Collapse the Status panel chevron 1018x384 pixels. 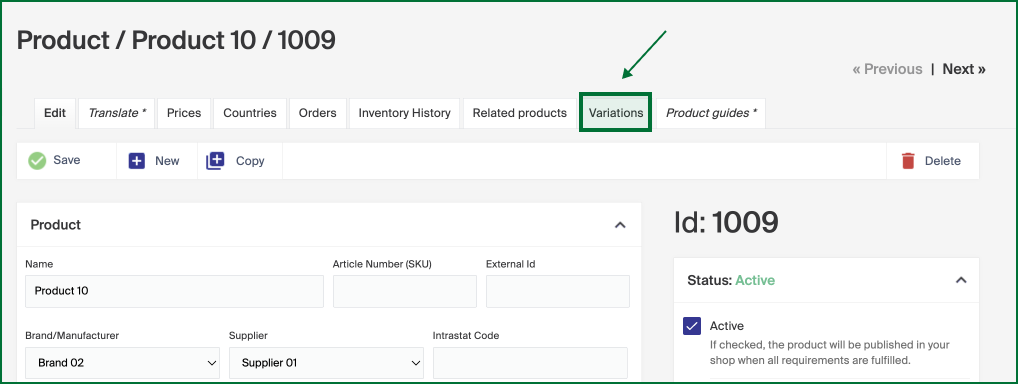point(962,280)
